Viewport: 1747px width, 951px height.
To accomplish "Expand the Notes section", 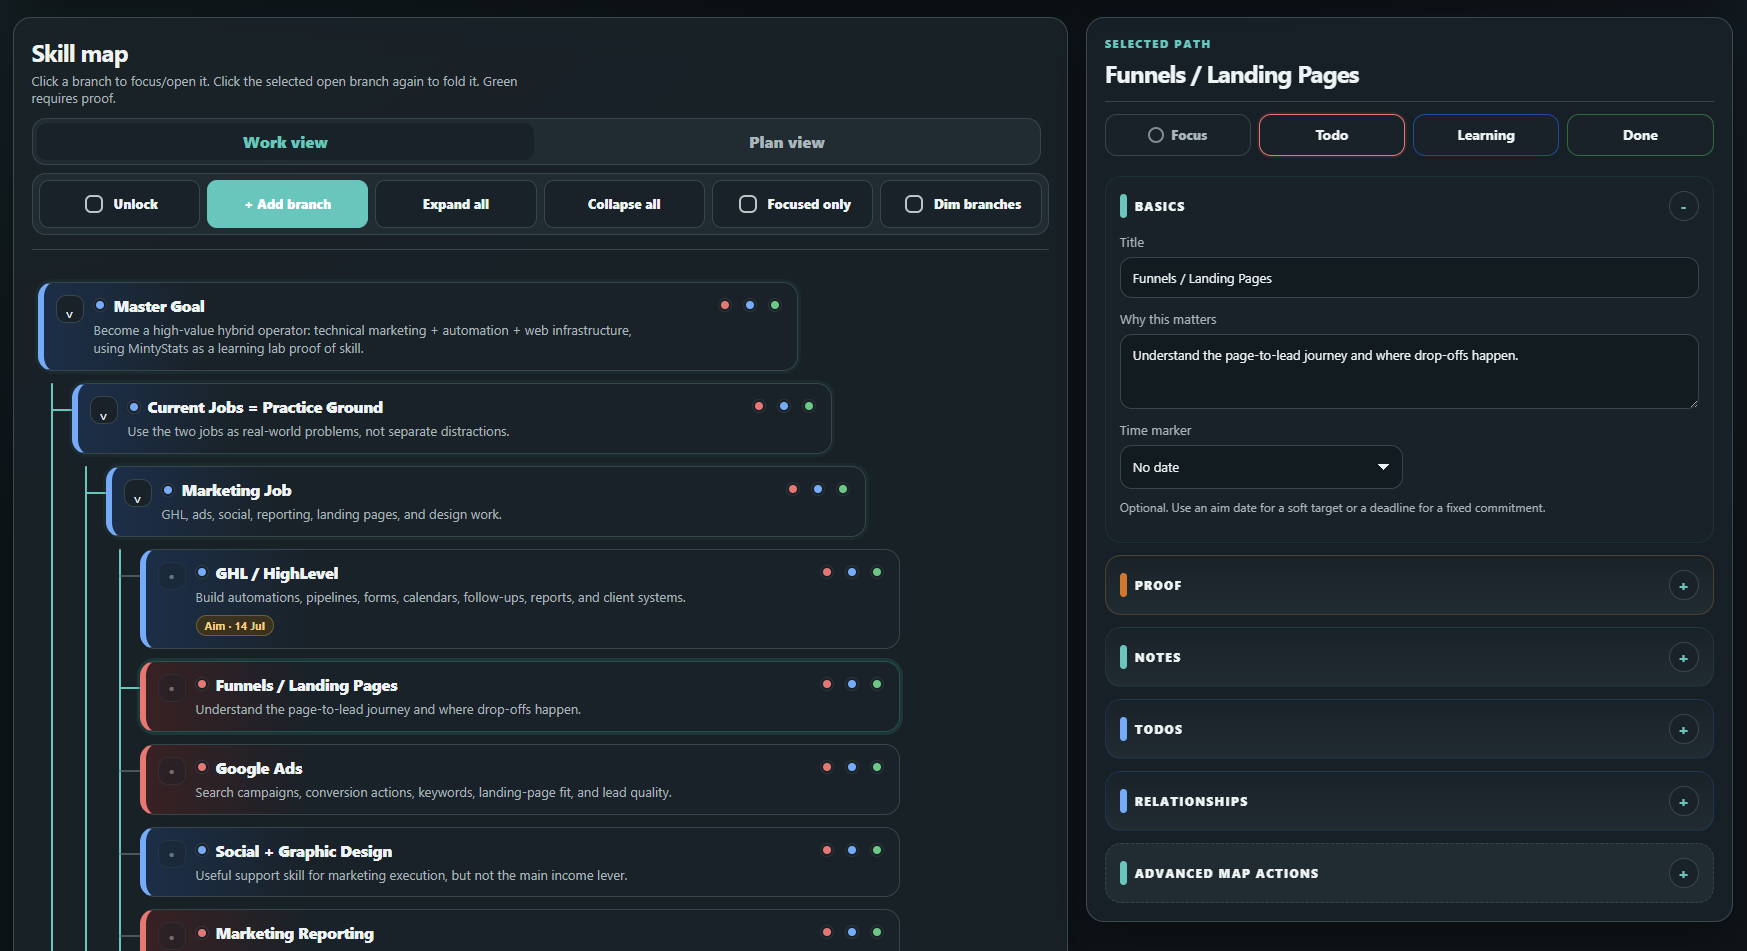I will (1683, 657).
